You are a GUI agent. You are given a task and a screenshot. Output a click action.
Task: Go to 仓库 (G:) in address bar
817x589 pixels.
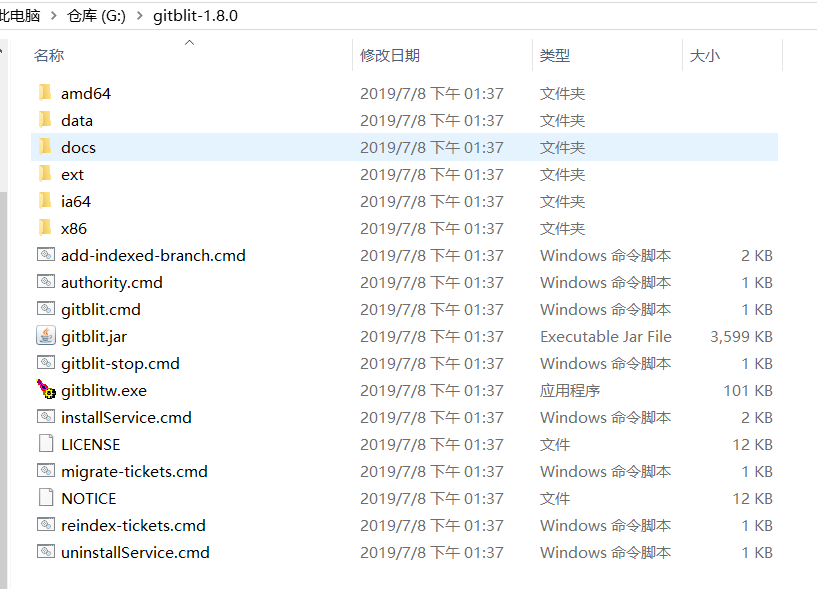click(96, 16)
